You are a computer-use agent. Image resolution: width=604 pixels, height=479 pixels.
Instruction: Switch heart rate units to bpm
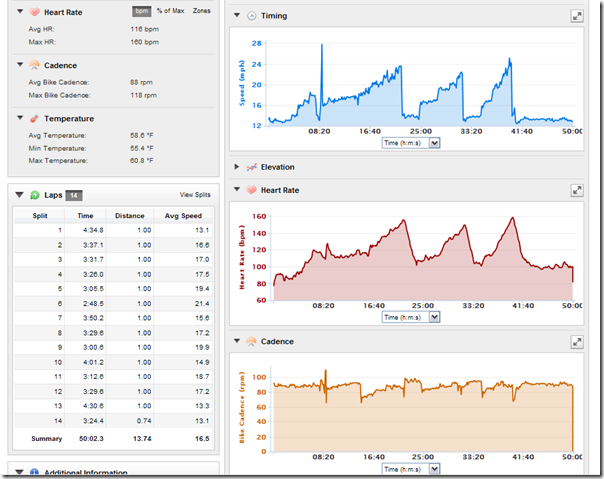point(142,10)
